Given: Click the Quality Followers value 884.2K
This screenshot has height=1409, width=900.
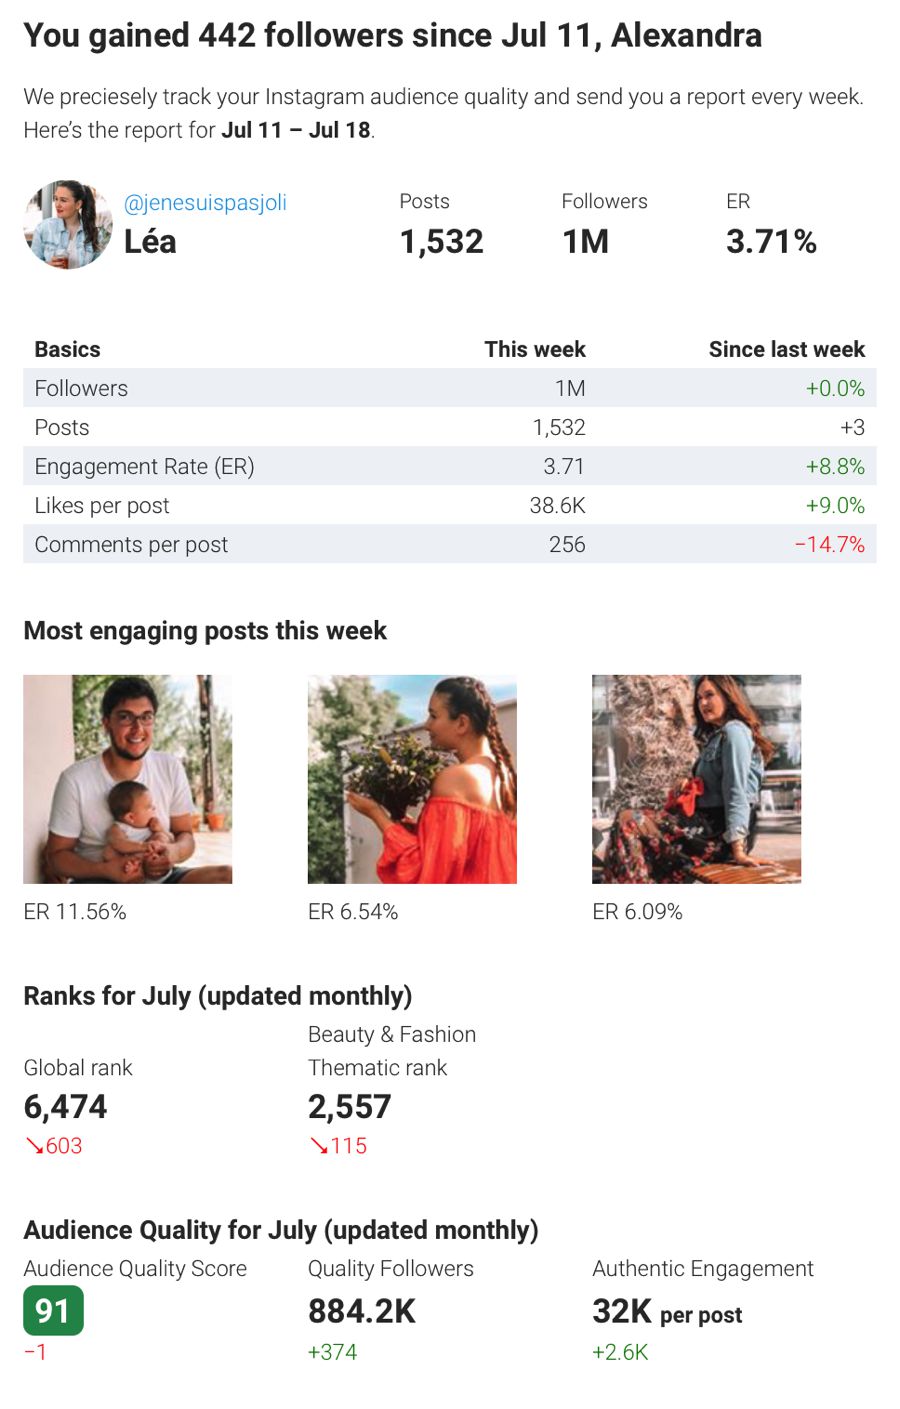Looking at the screenshot, I should point(362,1311).
